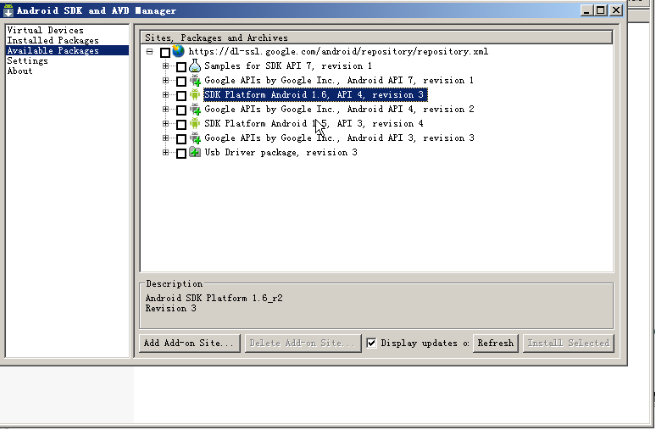
Task: Click add-on icon for Google APIs API 3
Action: 195,138
